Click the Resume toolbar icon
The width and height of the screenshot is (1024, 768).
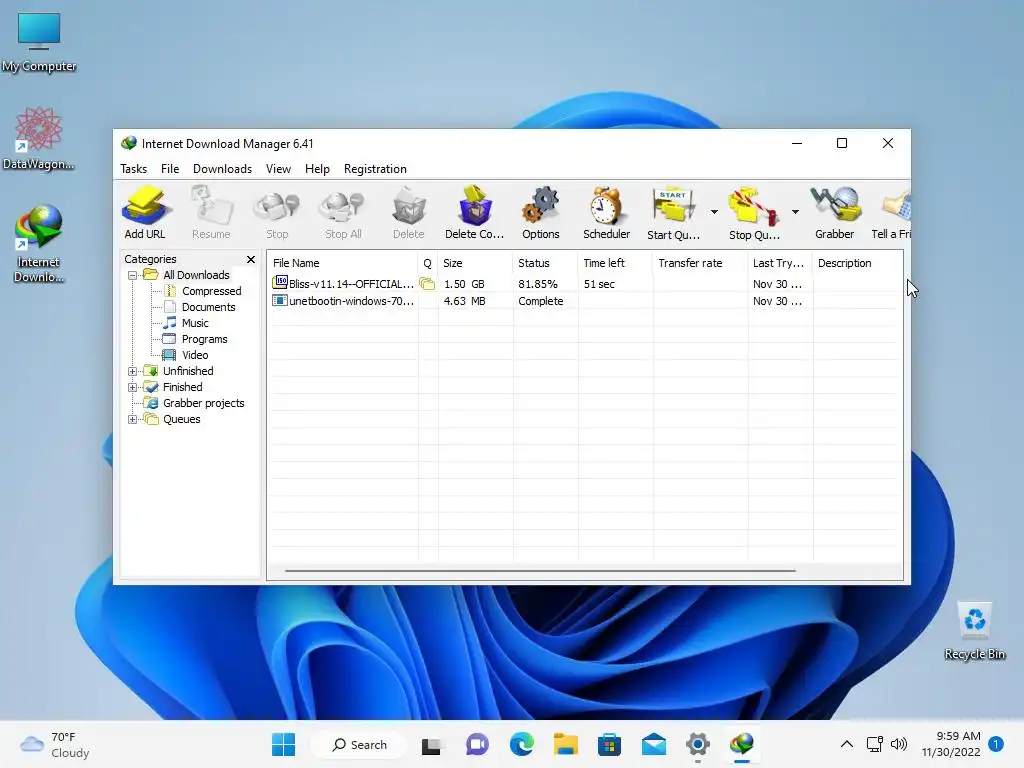(211, 213)
